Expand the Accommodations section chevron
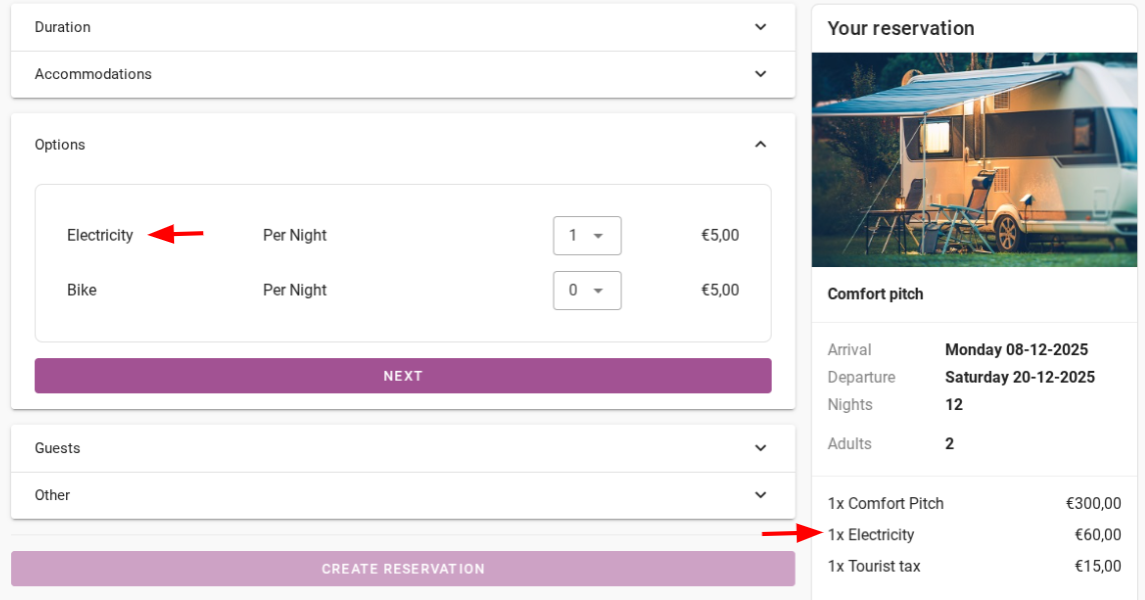Image resolution: width=1145 pixels, height=600 pixels. pyautogui.click(x=760, y=74)
